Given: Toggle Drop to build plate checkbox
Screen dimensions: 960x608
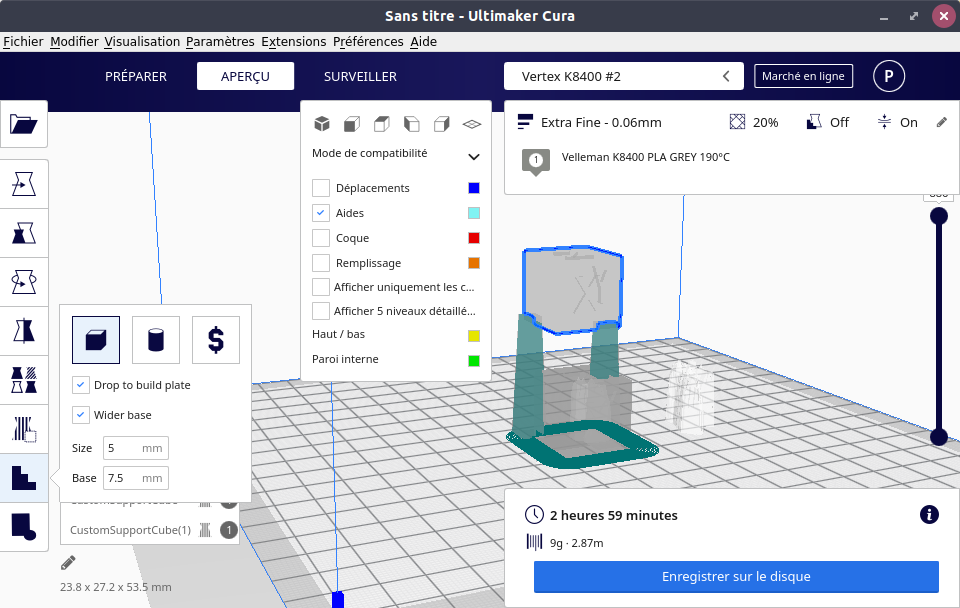Looking at the screenshot, I should [81, 385].
